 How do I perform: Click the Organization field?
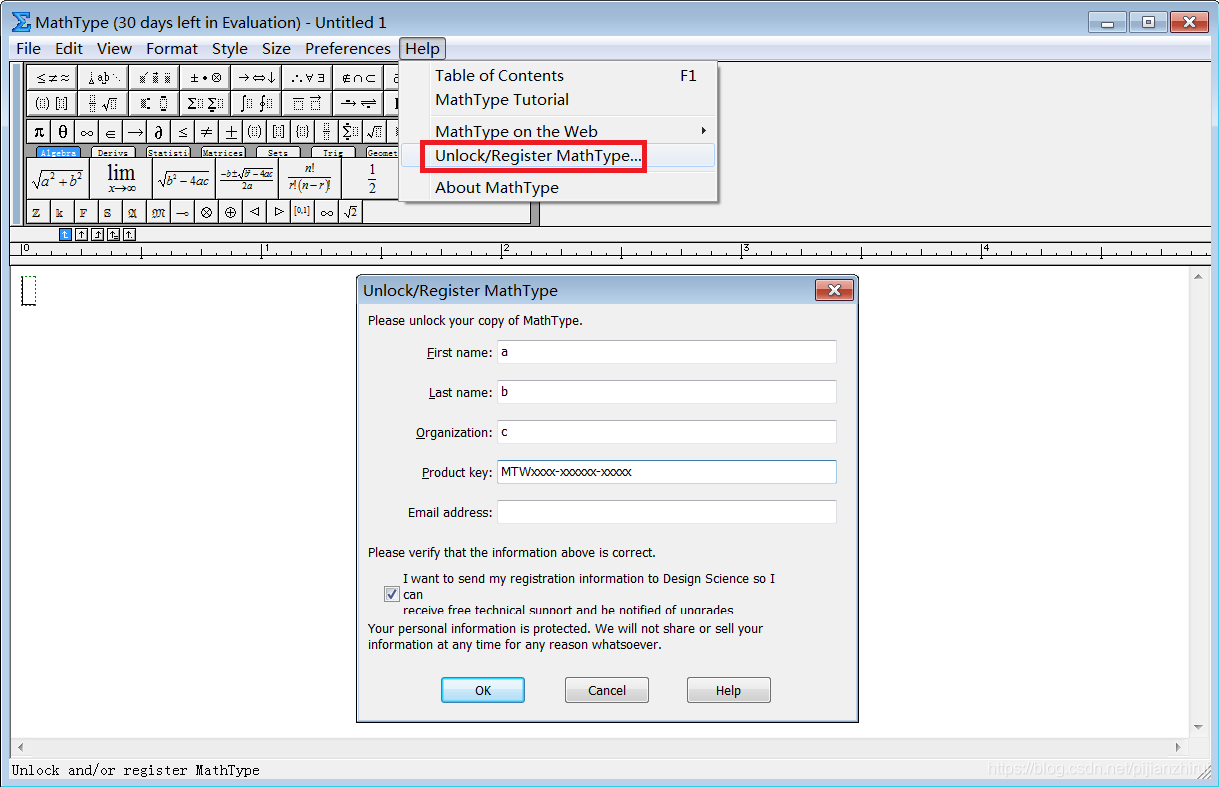pos(667,432)
